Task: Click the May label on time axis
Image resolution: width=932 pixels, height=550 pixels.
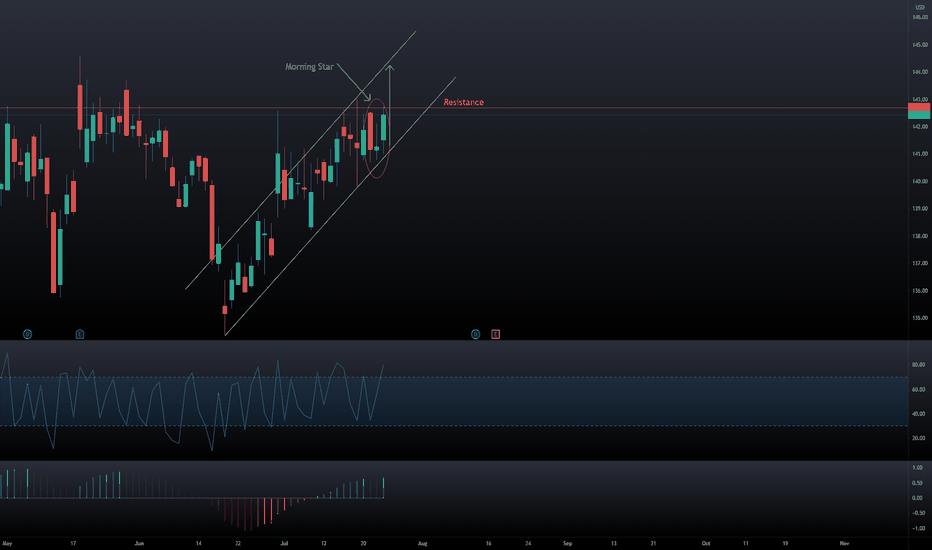Action: (x=7, y=543)
